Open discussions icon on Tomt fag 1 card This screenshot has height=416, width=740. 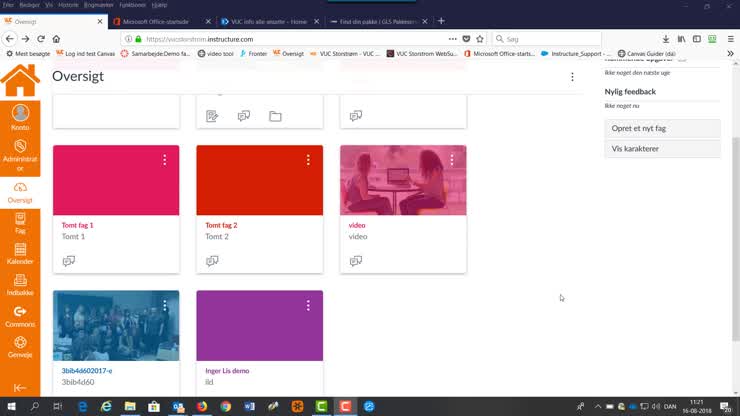(69, 261)
